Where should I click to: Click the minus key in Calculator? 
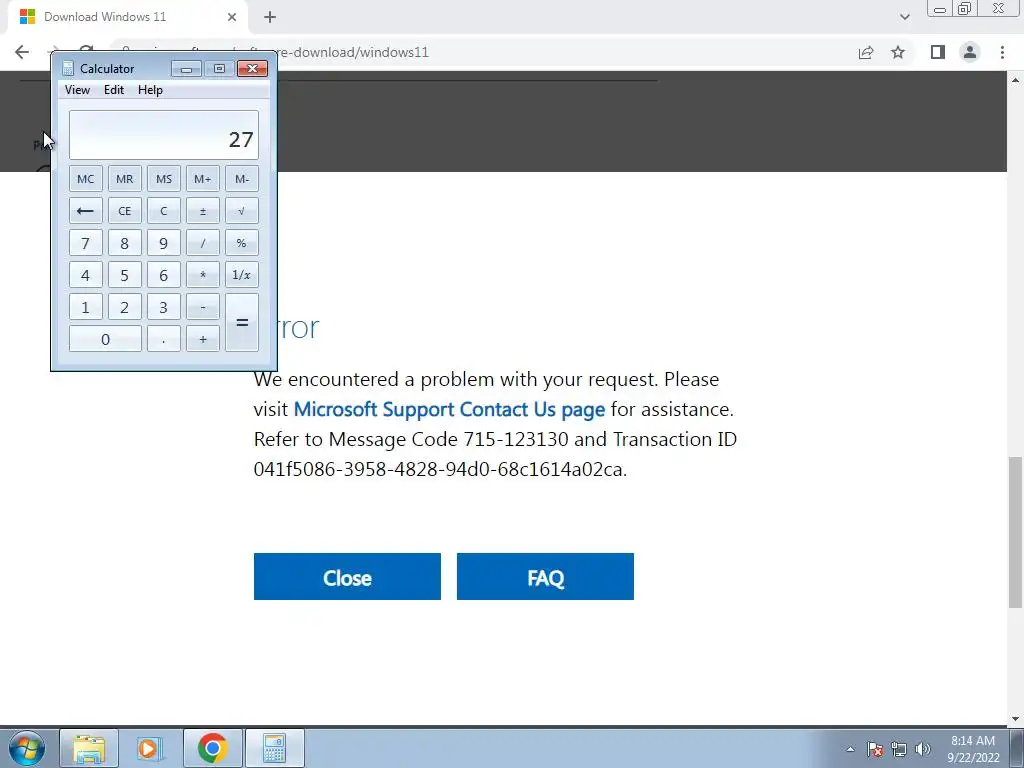[202, 307]
